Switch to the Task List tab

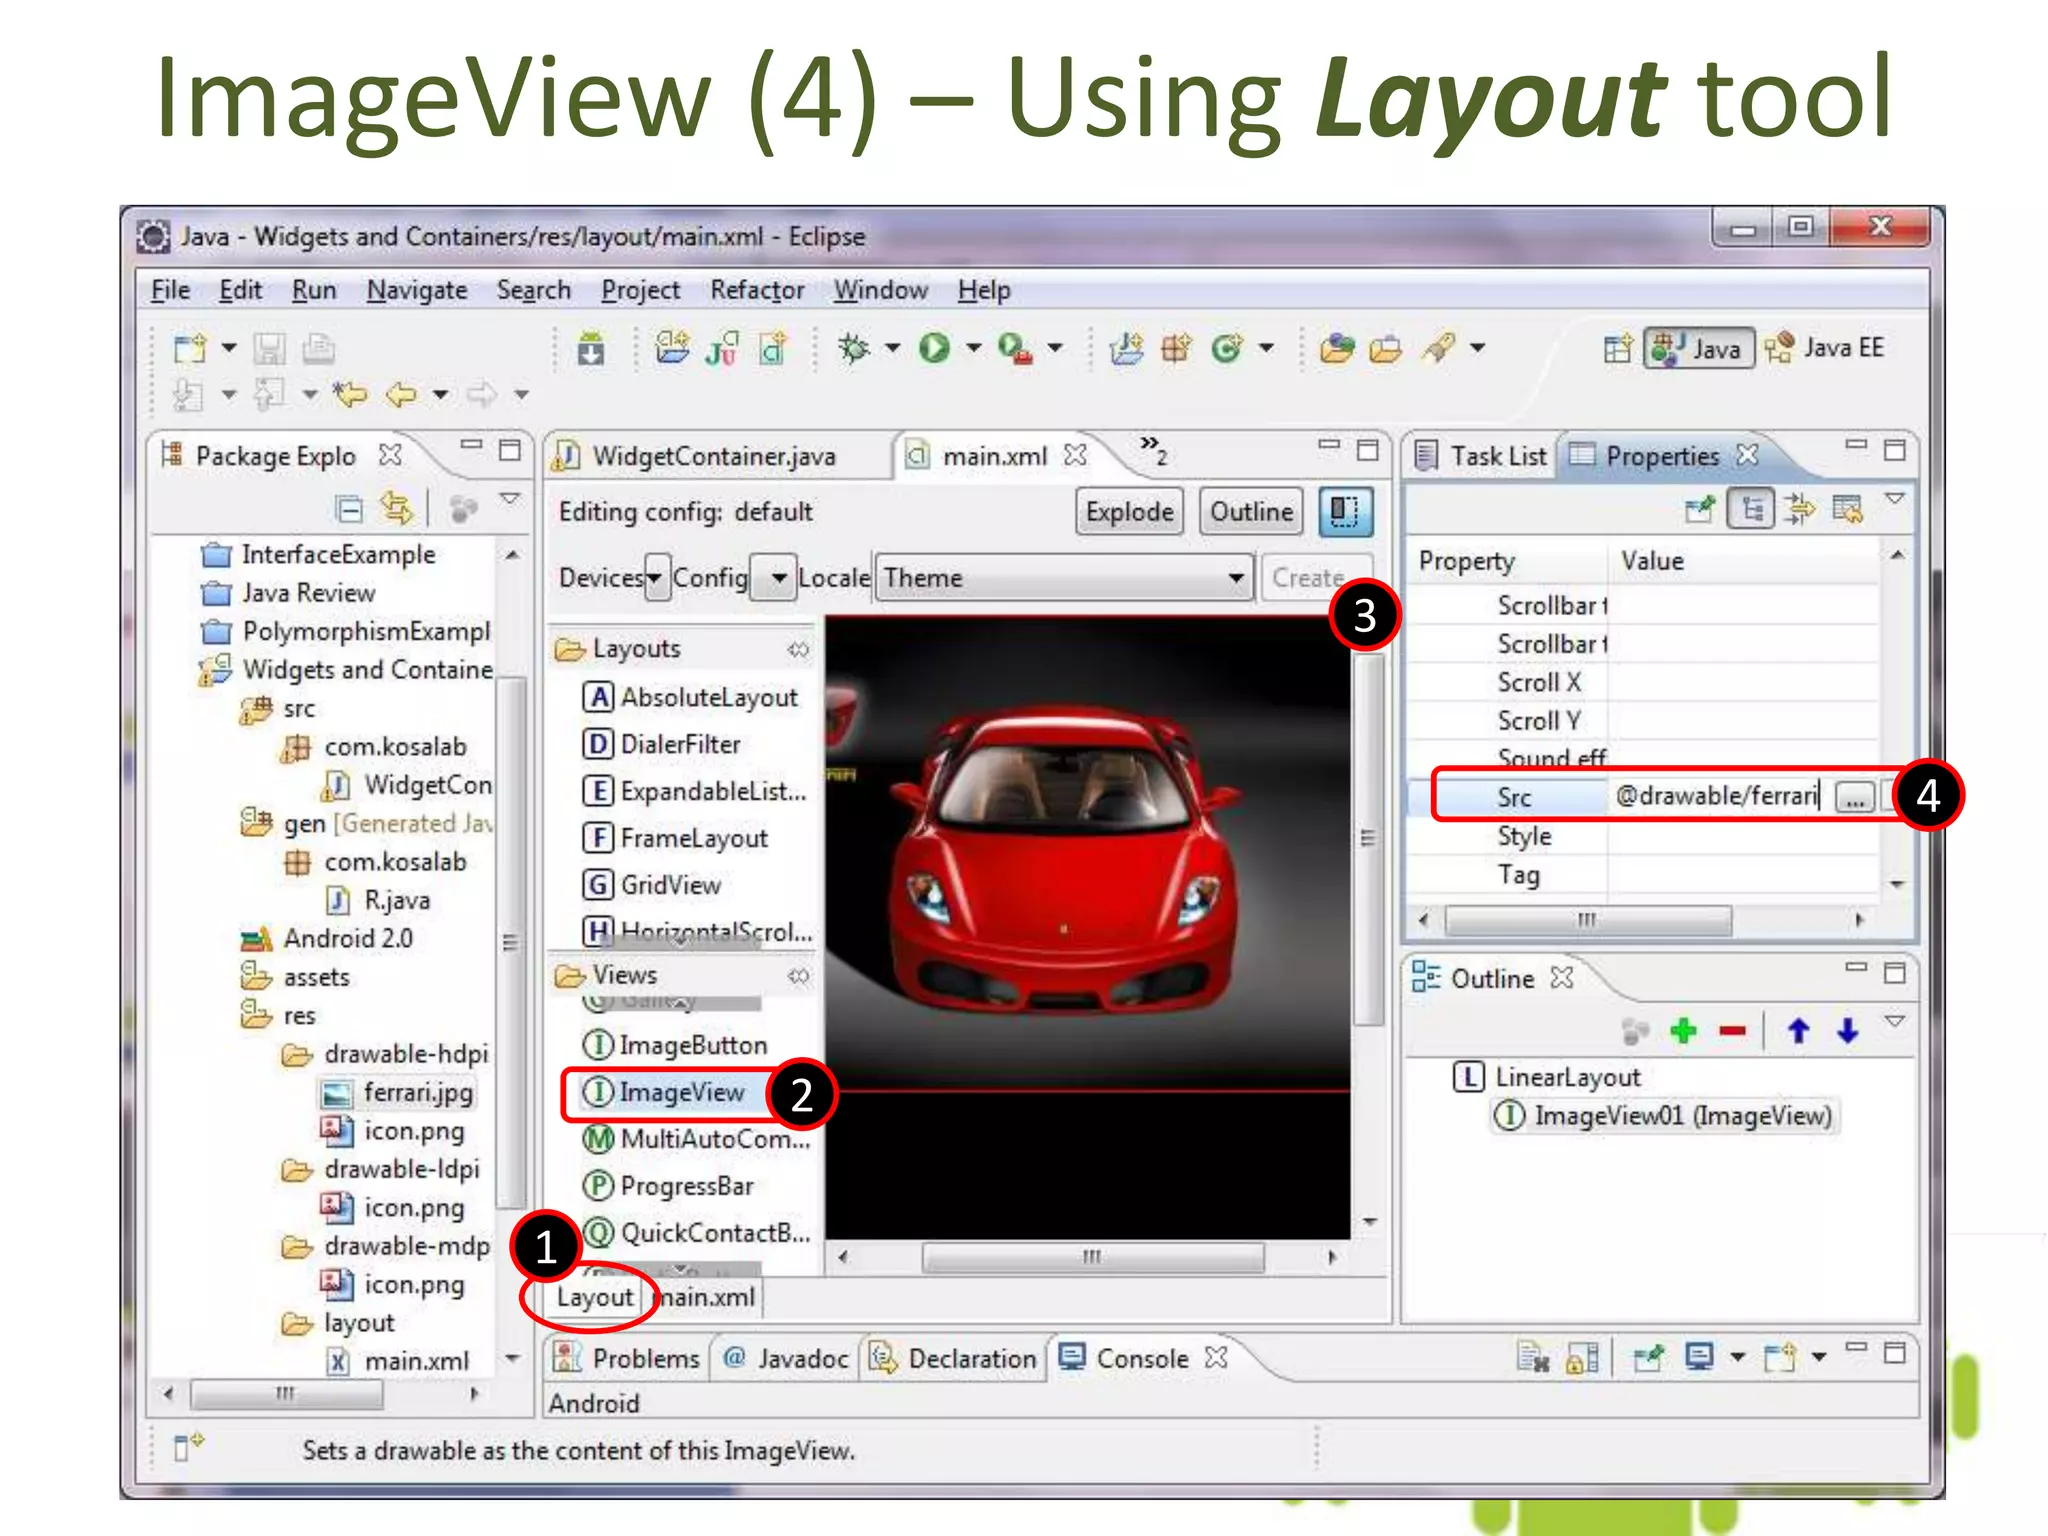click(1481, 456)
